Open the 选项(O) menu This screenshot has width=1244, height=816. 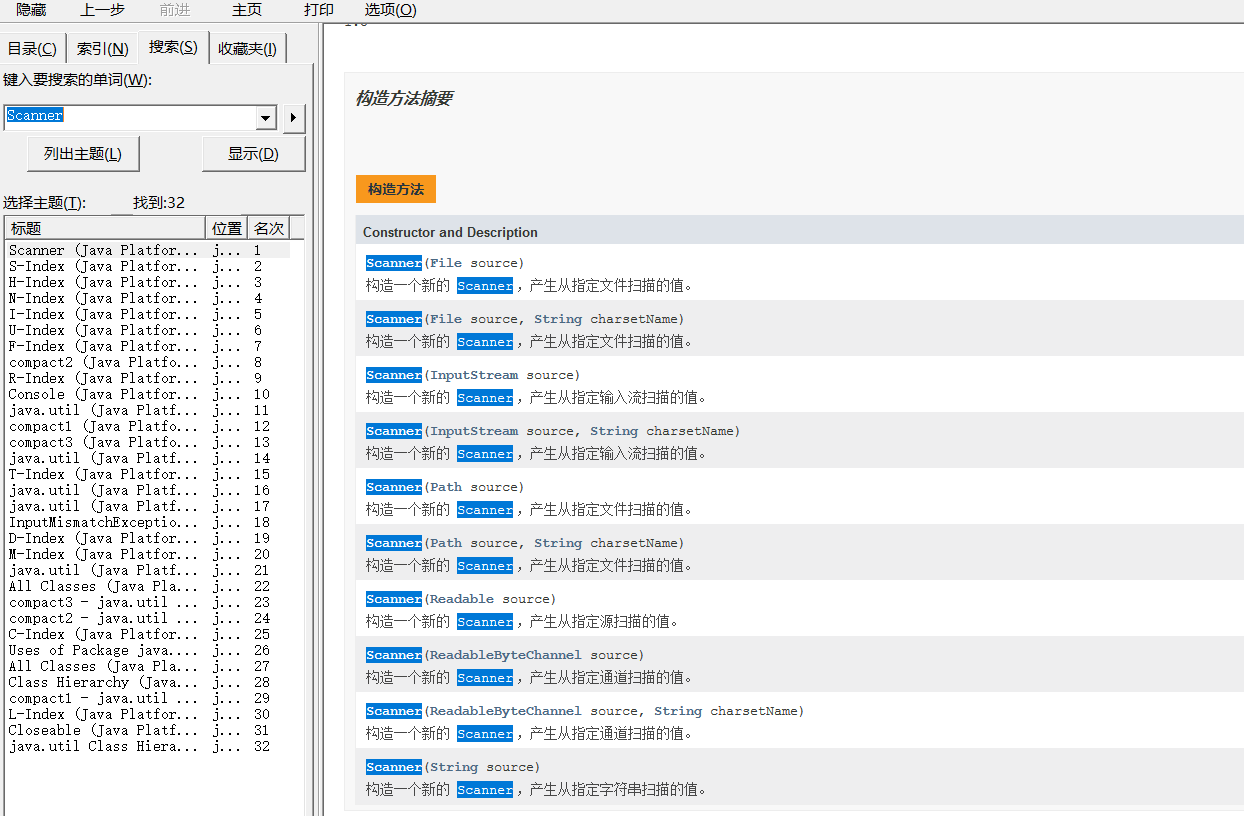tap(390, 10)
